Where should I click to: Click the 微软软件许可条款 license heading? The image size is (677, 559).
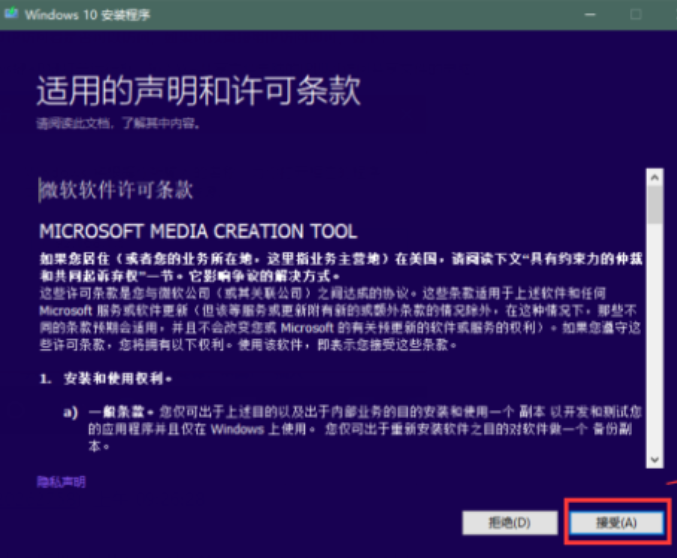(x=115, y=189)
